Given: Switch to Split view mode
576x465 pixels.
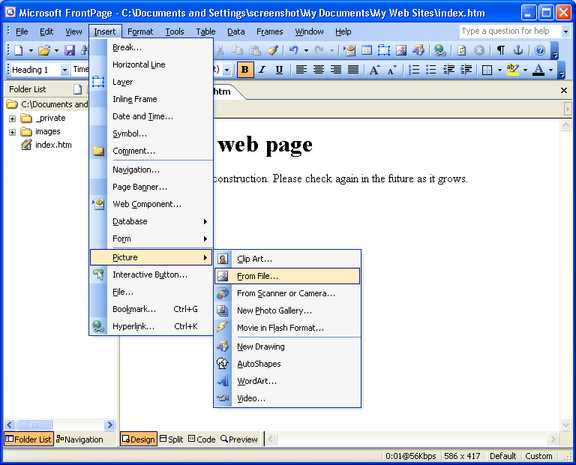Looking at the screenshot, I should pos(171,439).
